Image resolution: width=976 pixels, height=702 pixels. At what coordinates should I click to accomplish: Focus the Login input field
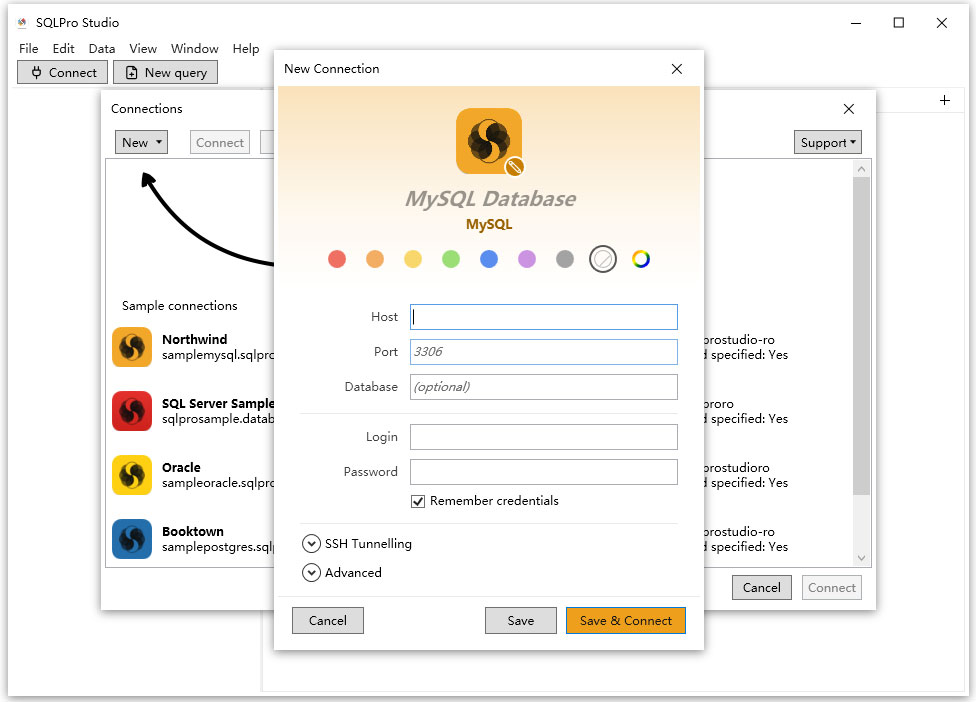pos(543,437)
